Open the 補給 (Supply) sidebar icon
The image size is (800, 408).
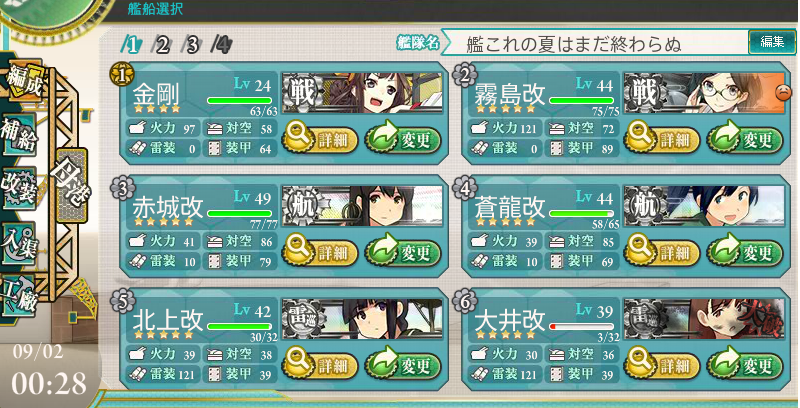coord(18,135)
